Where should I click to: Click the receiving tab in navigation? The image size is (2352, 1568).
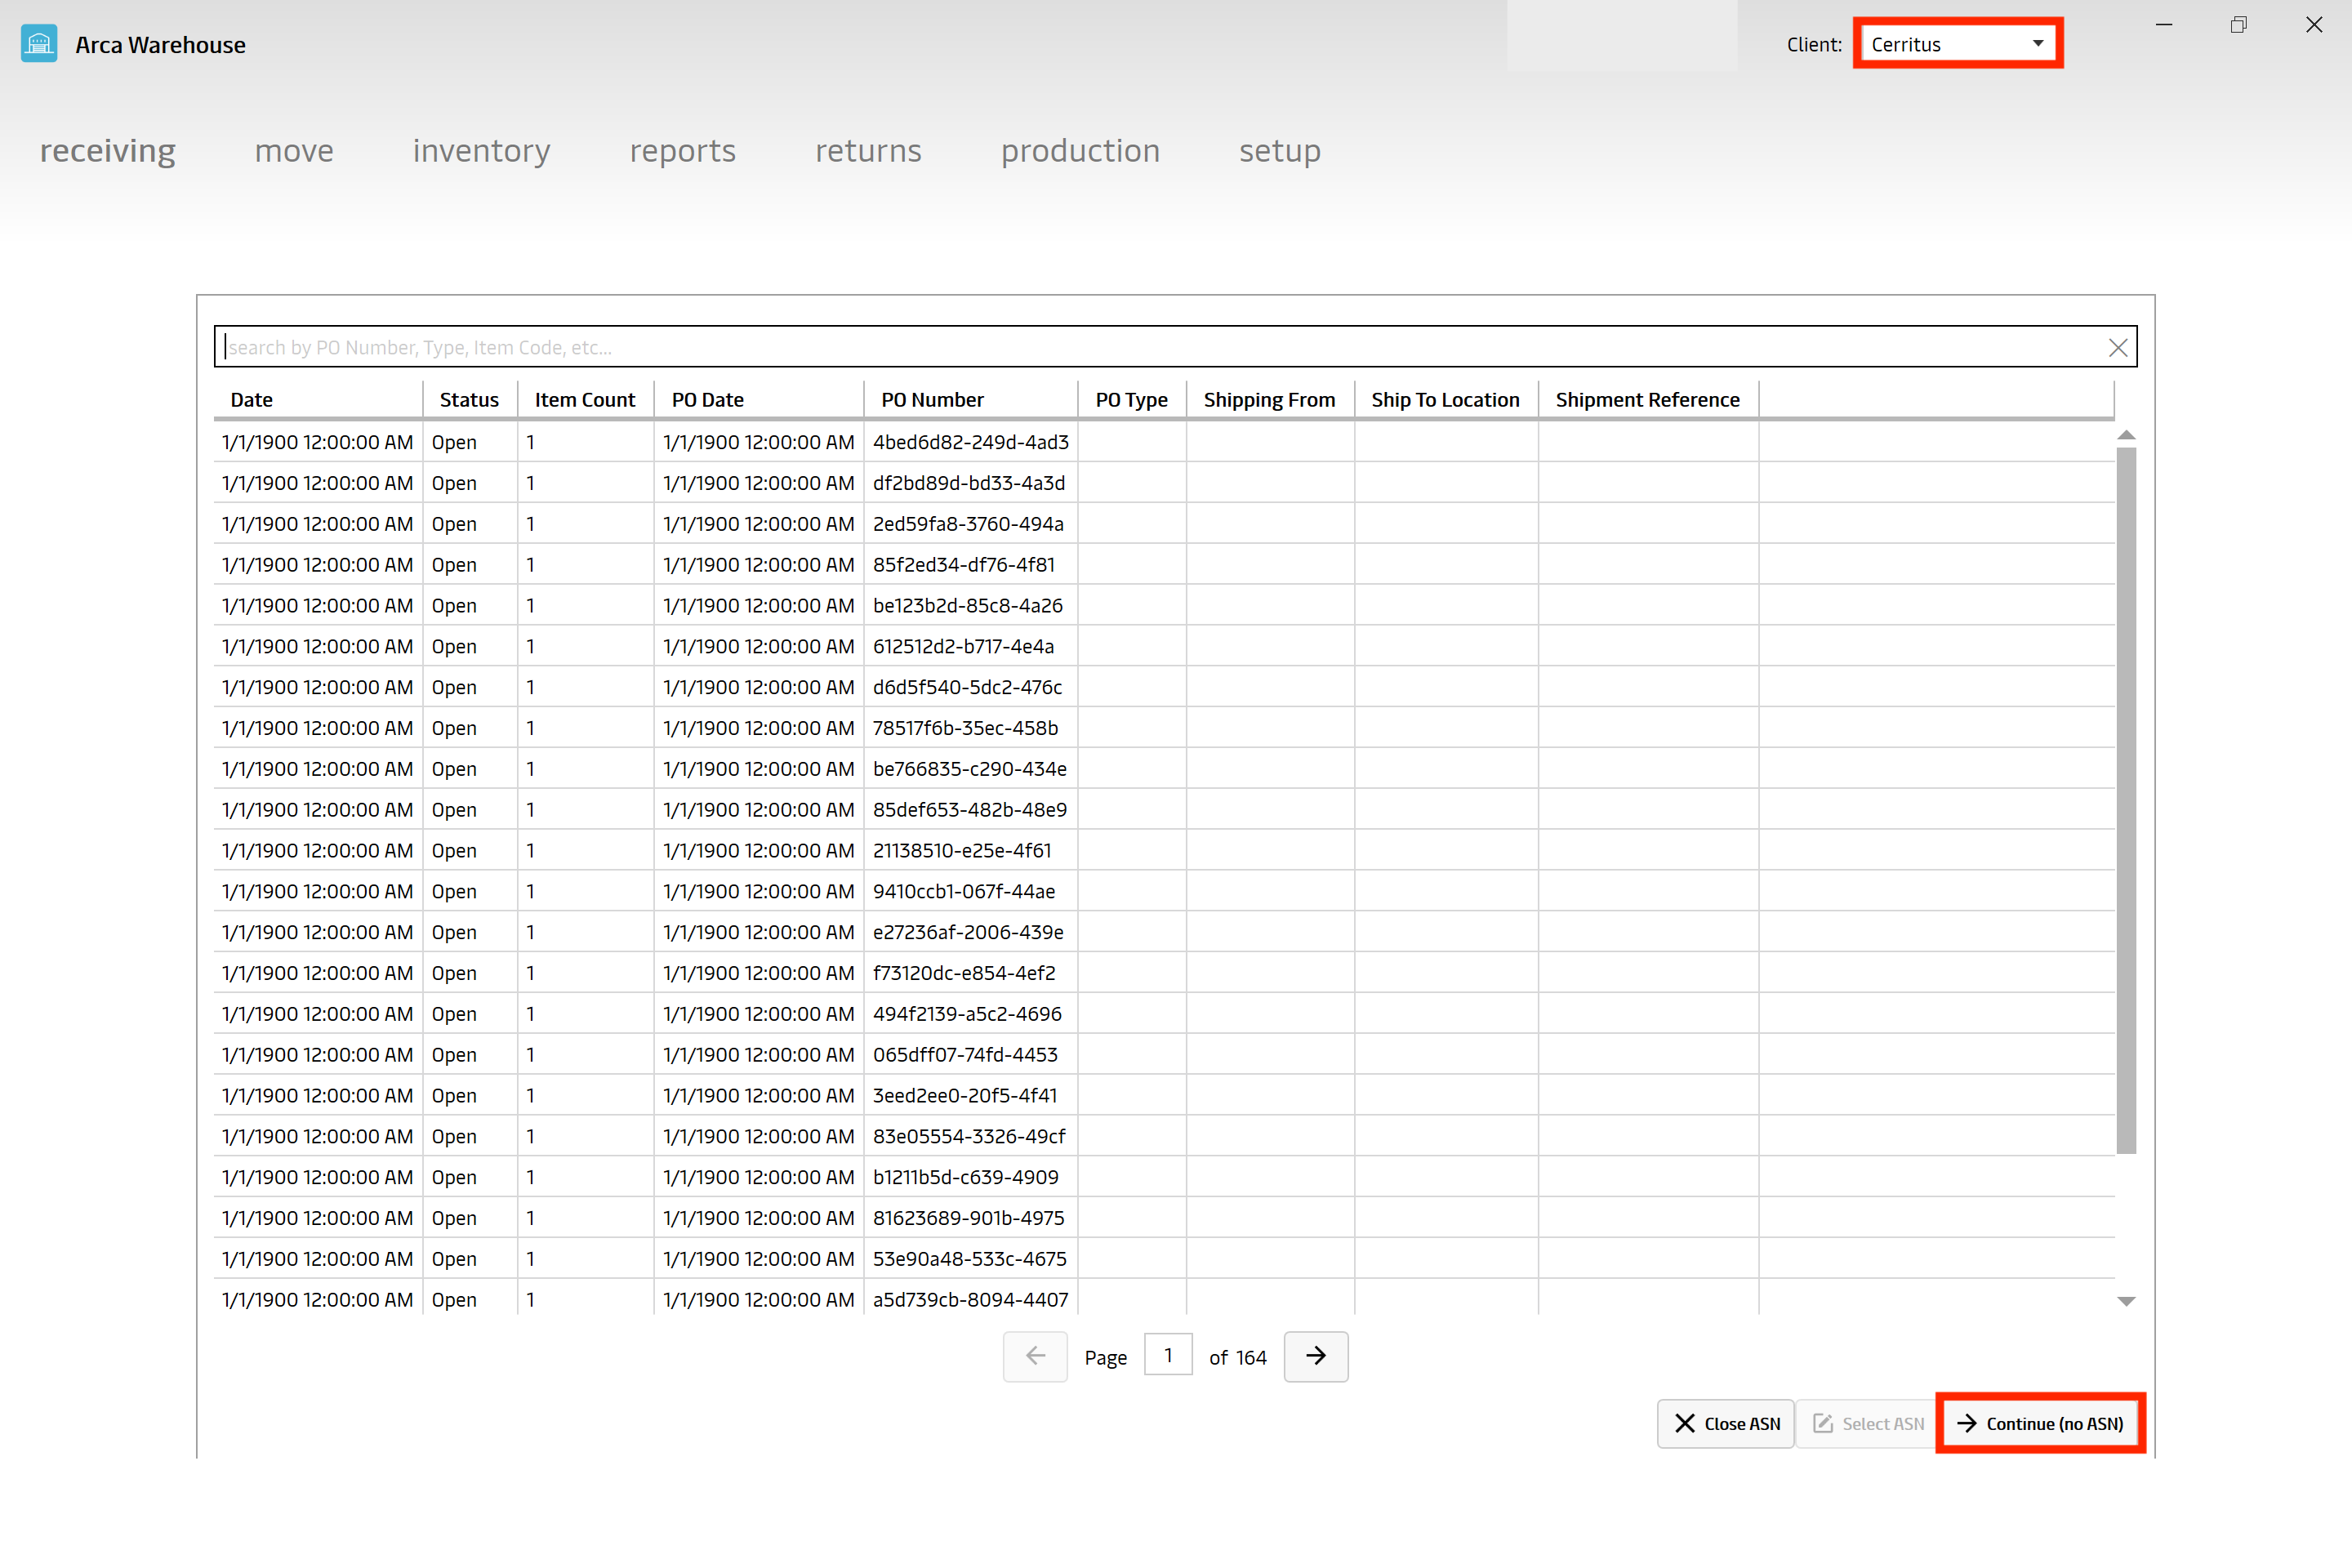[109, 150]
